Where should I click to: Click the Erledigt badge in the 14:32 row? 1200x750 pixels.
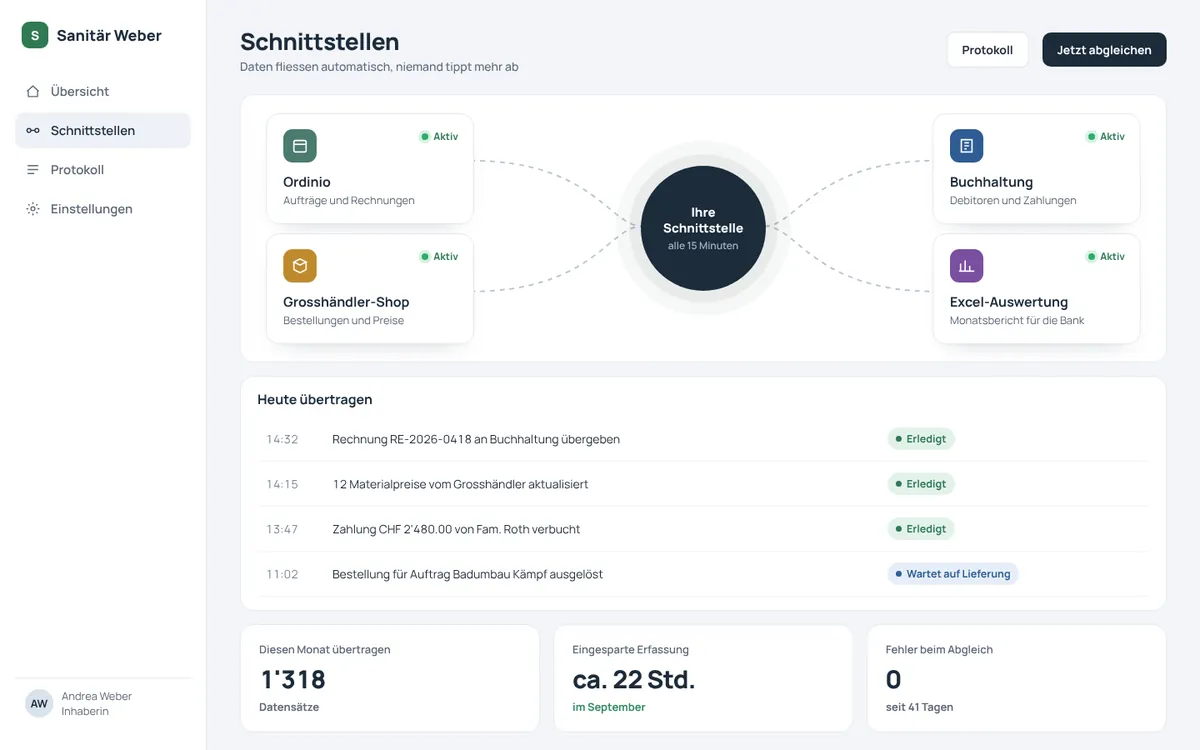tap(921, 439)
